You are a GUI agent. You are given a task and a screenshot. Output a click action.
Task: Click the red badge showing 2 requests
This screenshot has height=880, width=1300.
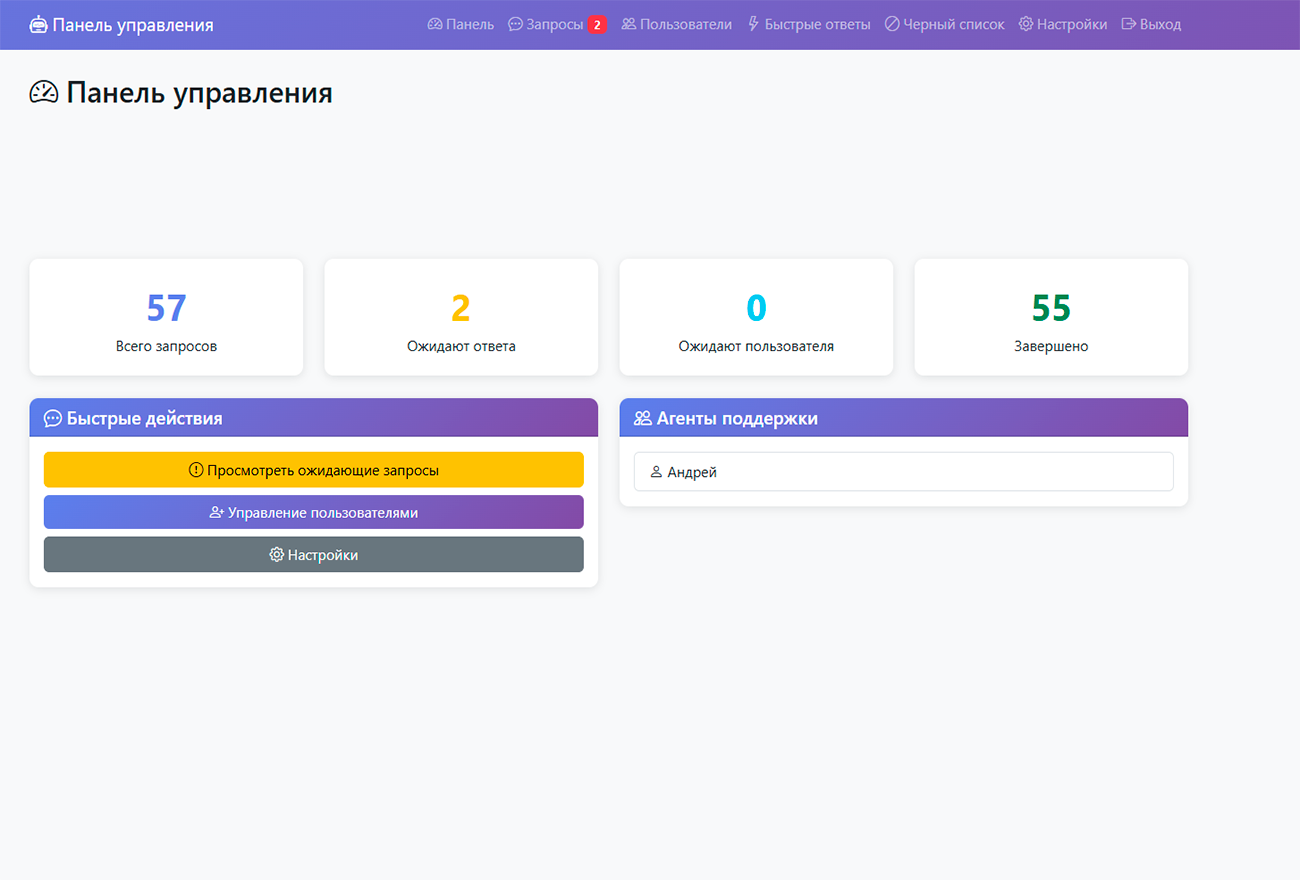pos(597,25)
